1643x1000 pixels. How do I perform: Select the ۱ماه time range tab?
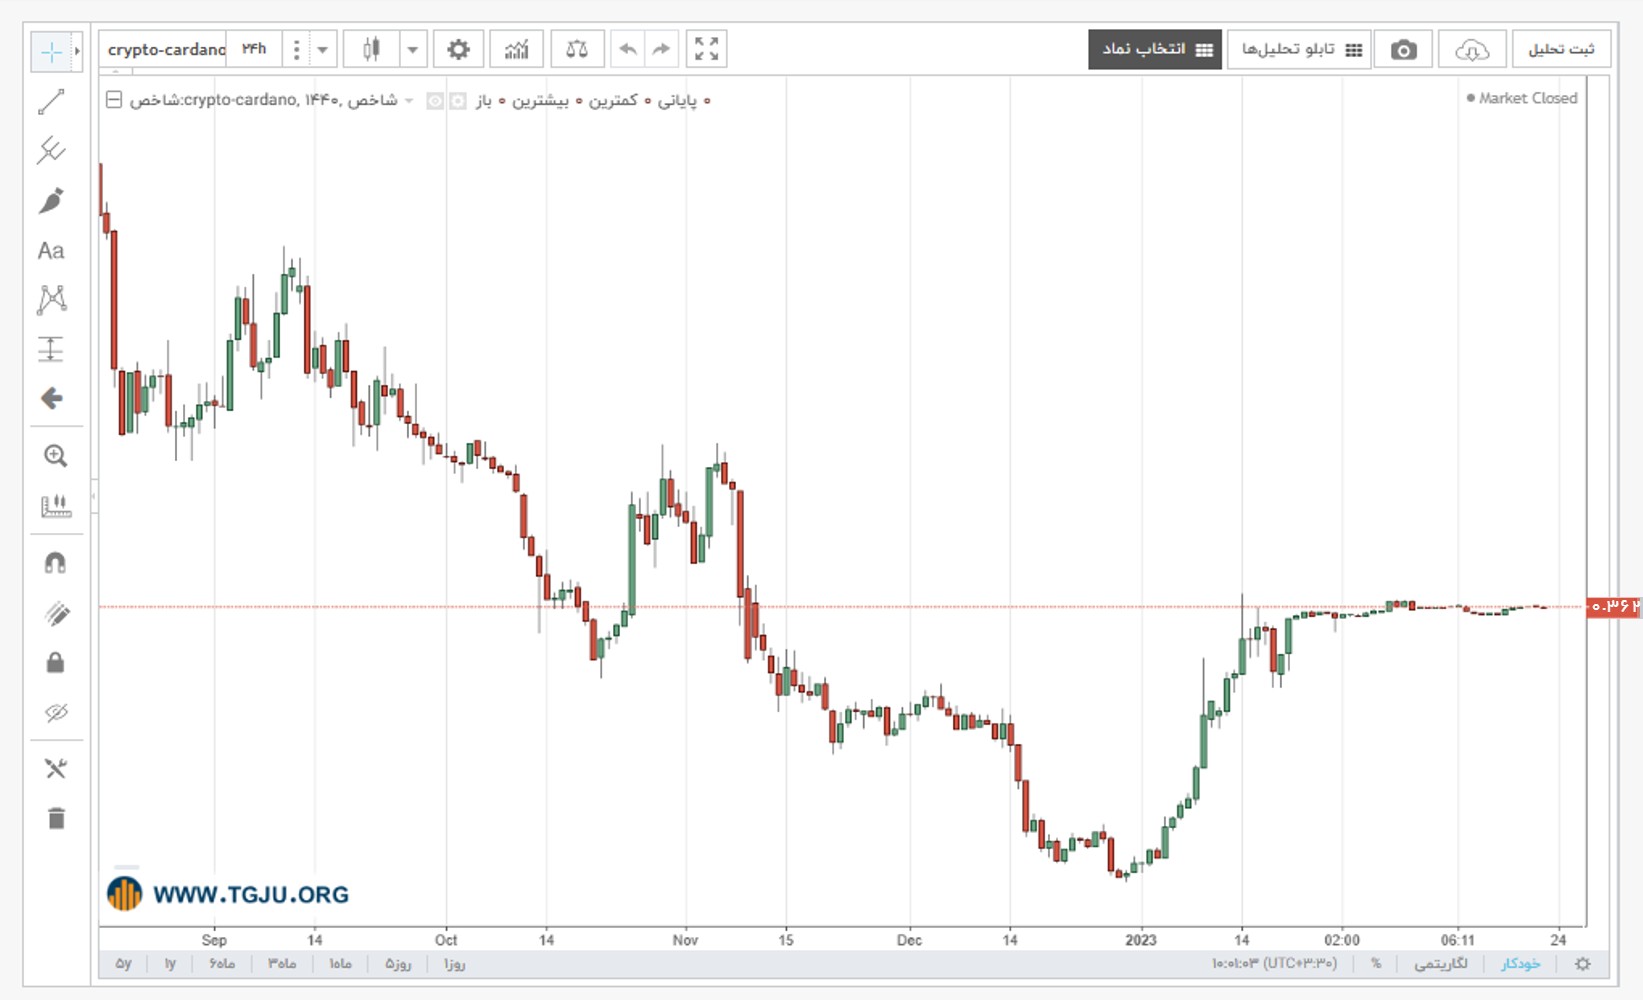click(340, 964)
